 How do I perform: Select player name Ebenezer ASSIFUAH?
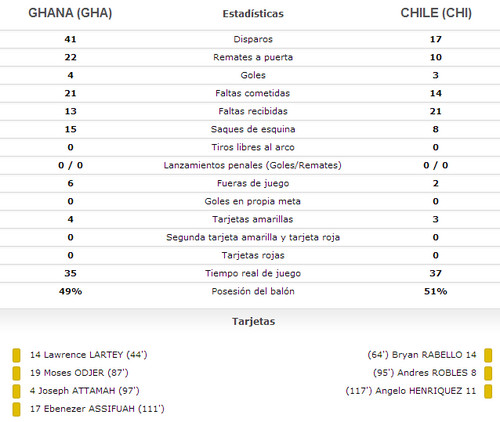click(89, 409)
